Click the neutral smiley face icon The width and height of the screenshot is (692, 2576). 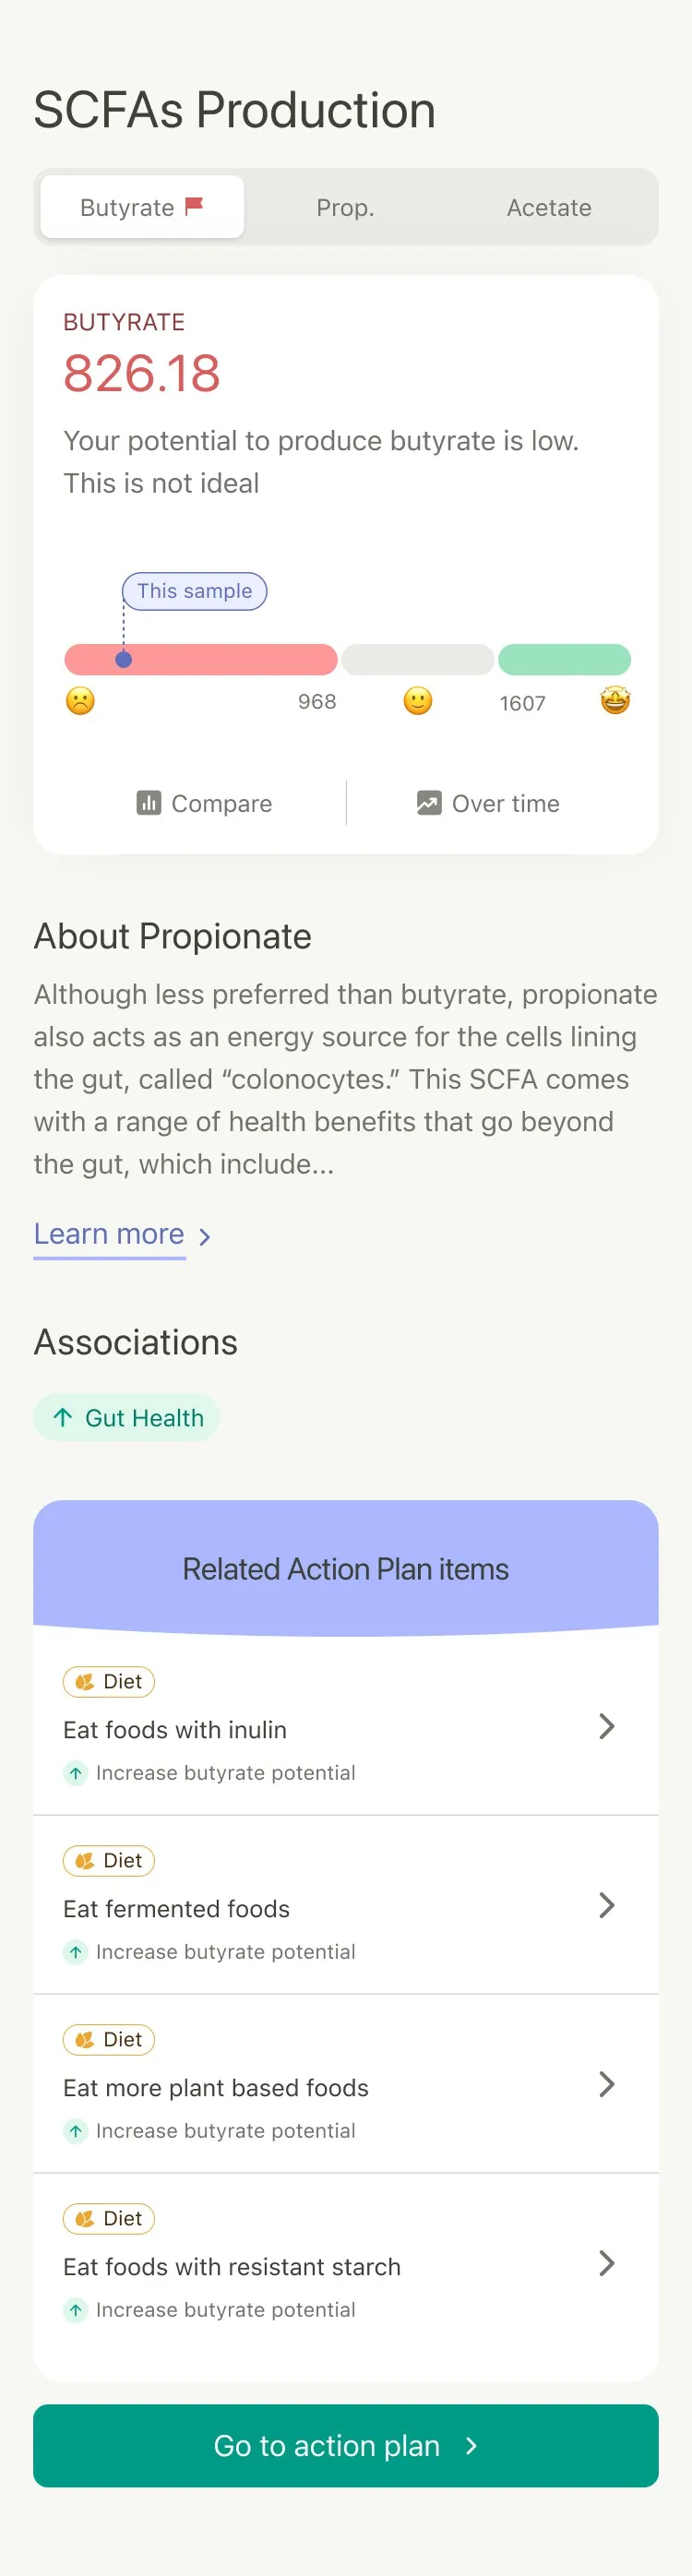(x=418, y=700)
